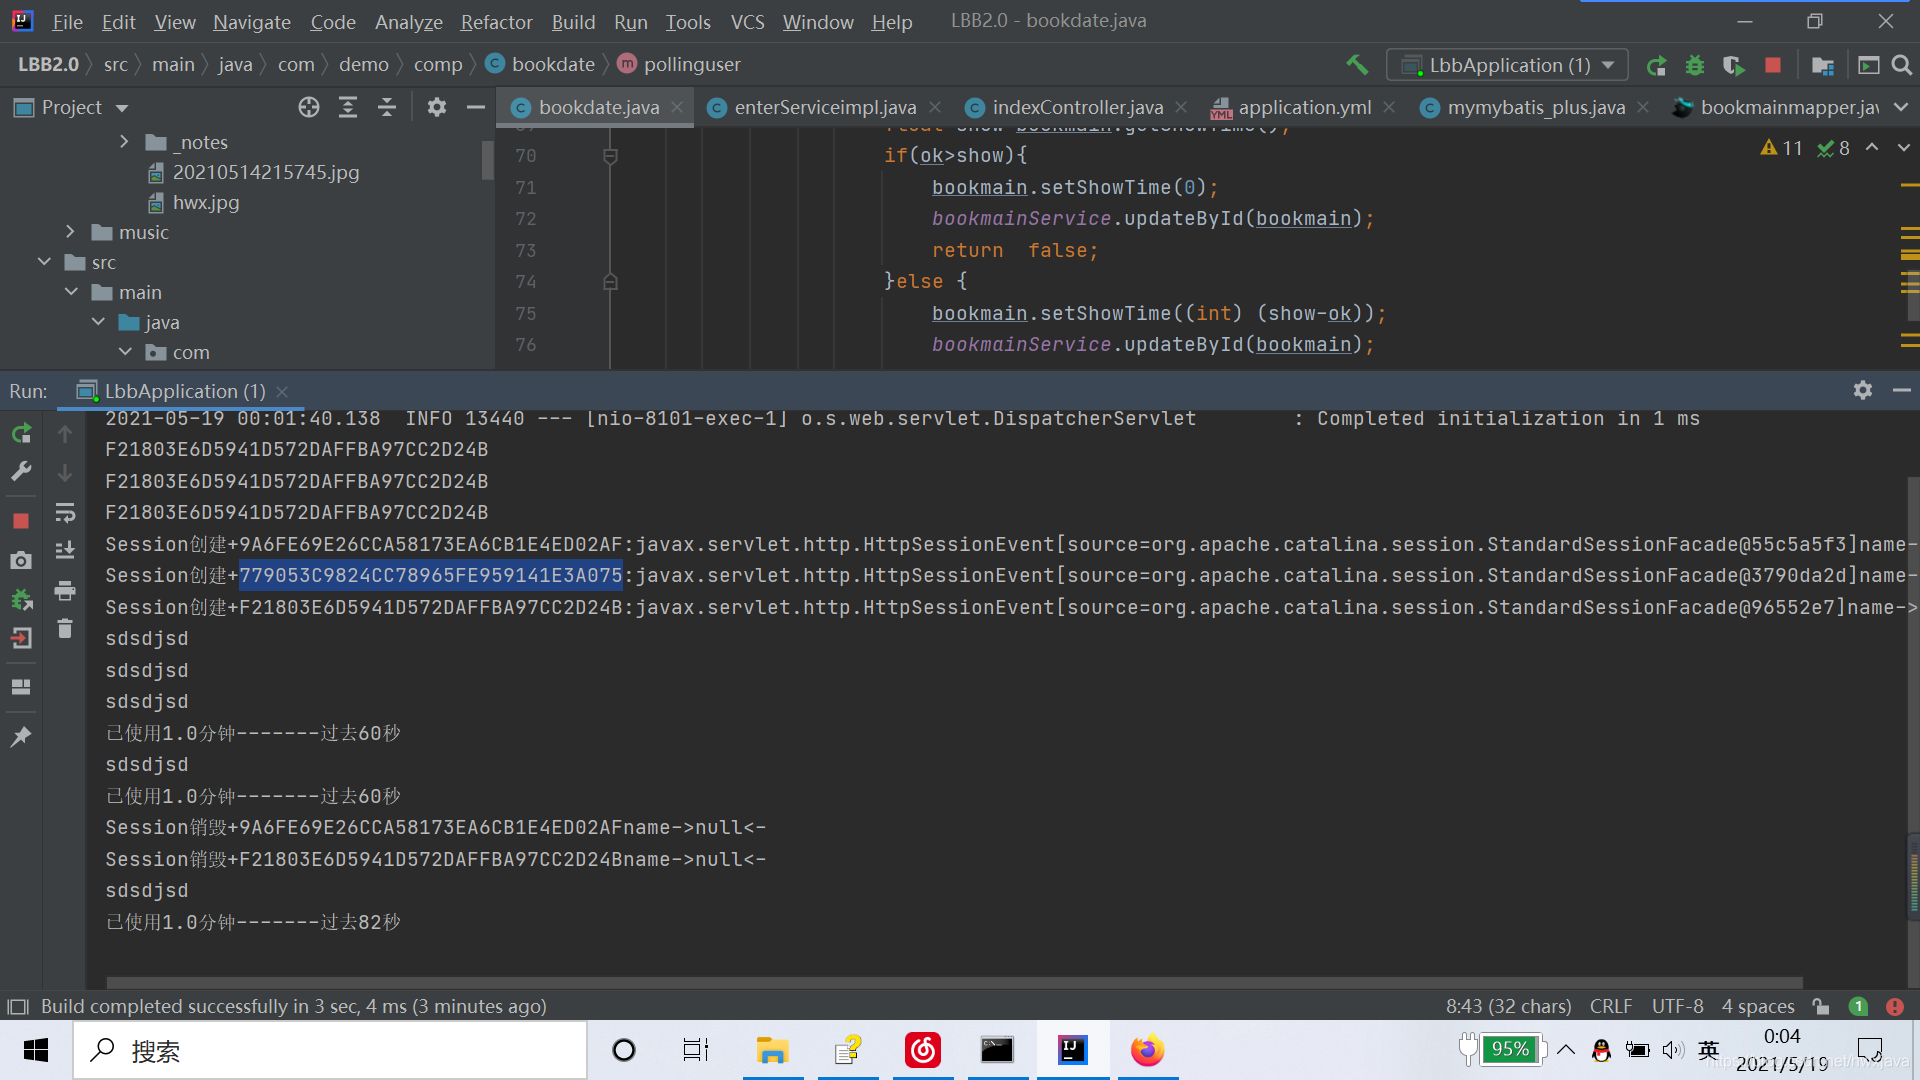Toggle soft-wrap in console
The image size is (1920, 1080).
point(65,513)
